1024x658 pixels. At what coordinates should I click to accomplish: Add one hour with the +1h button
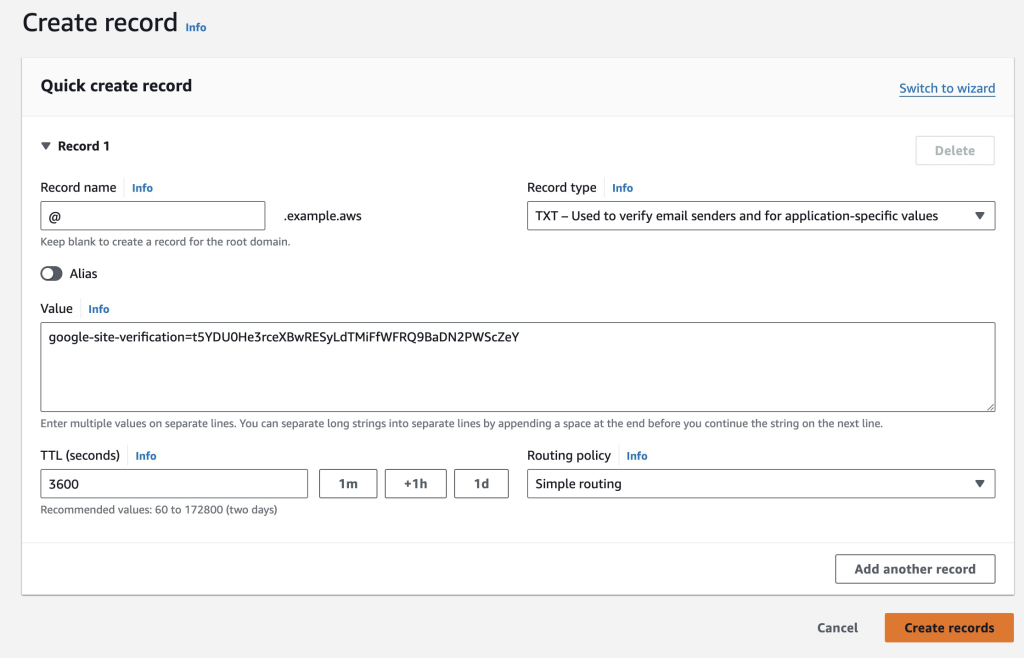pos(415,483)
